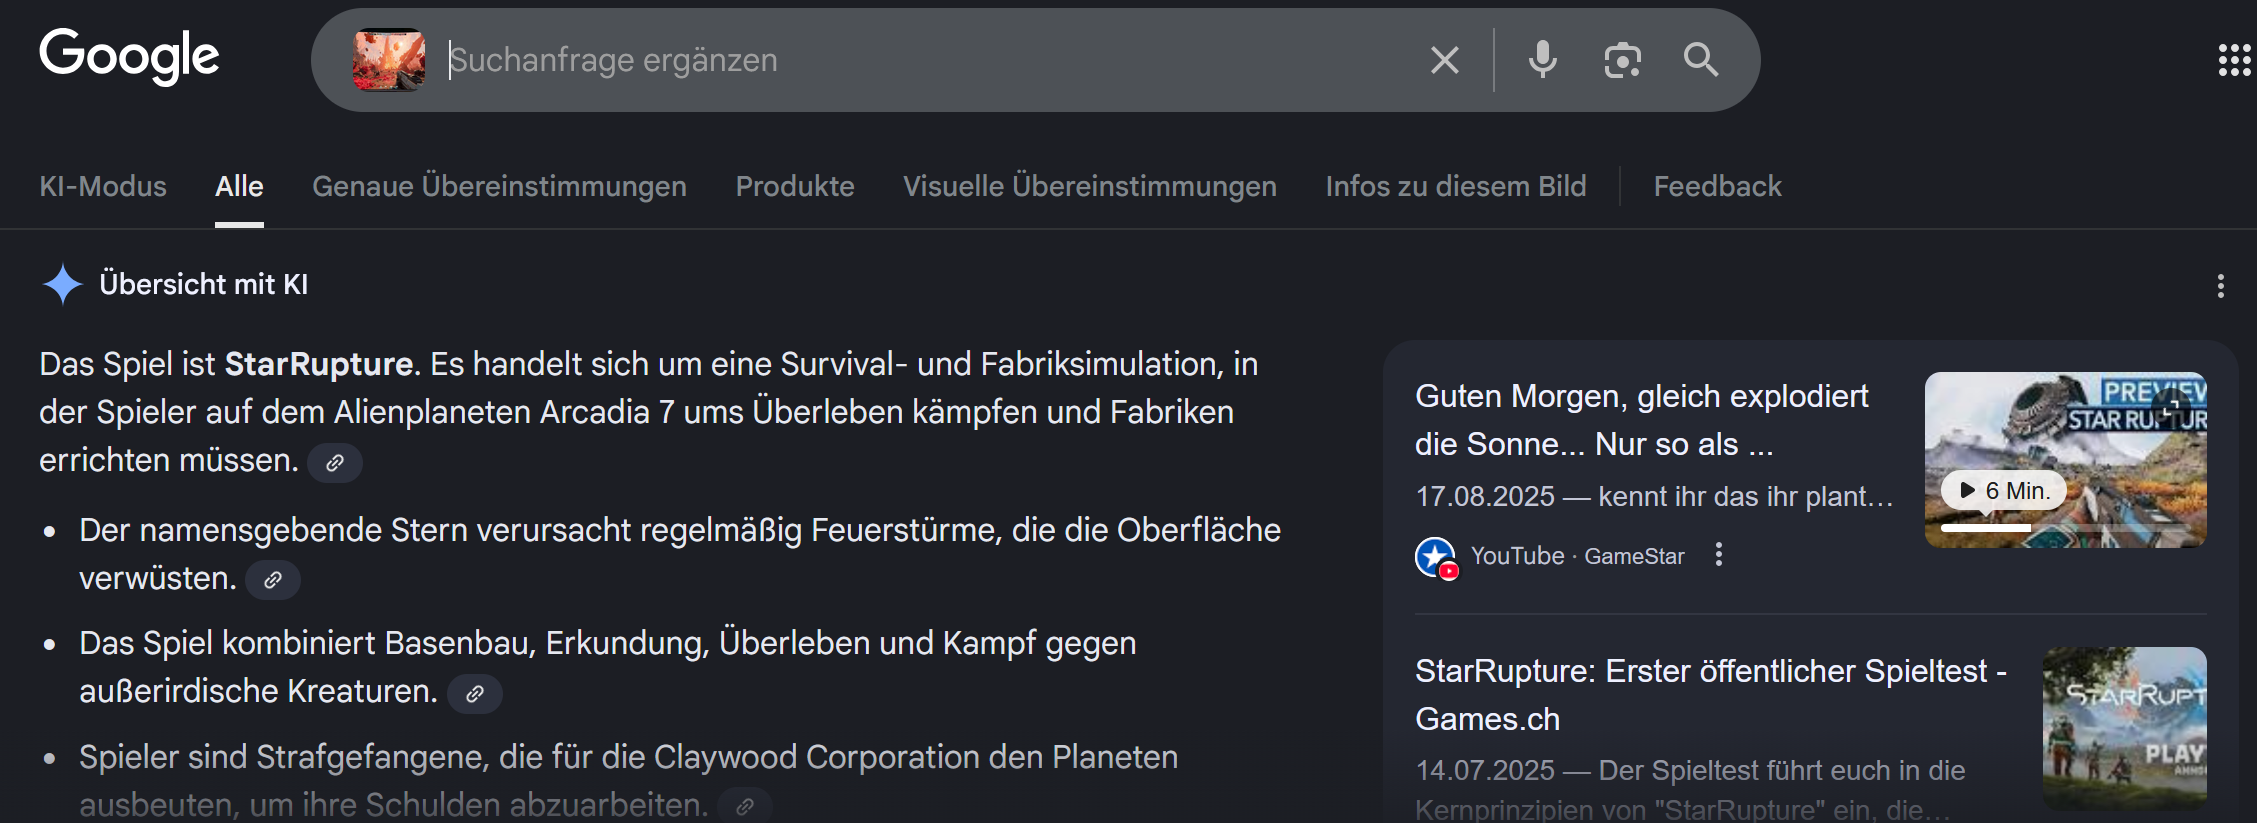Open the Produkte tab
Viewport: 2257px width, 823px height.
pos(795,186)
